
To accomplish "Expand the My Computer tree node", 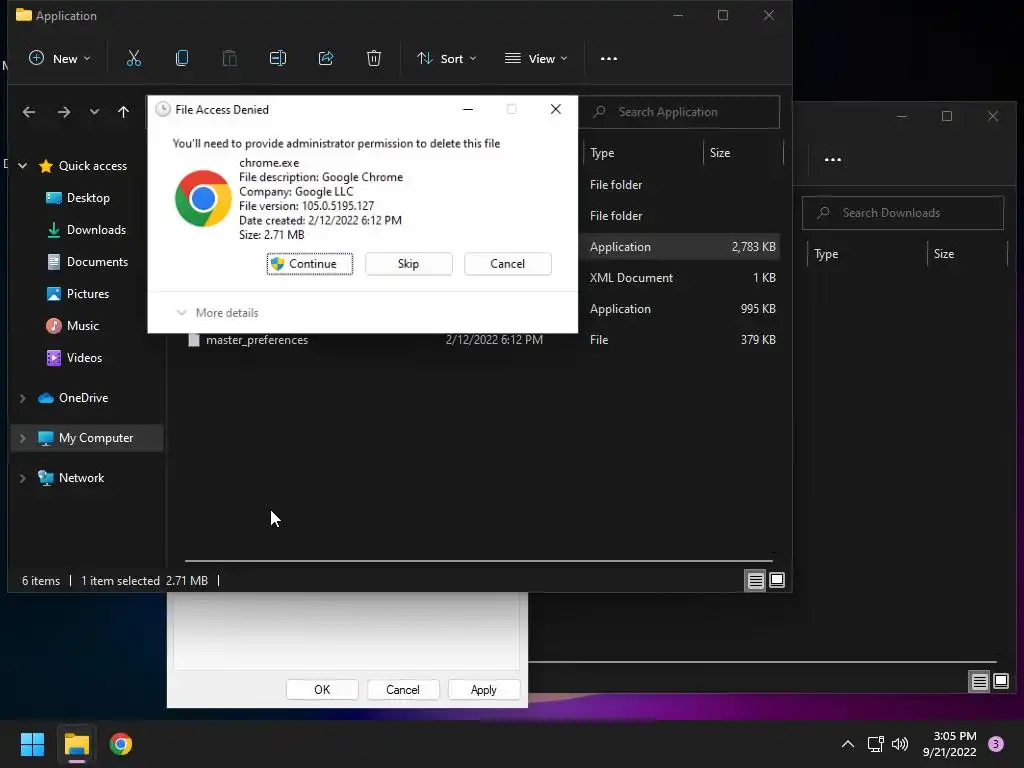I will (x=23, y=438).
